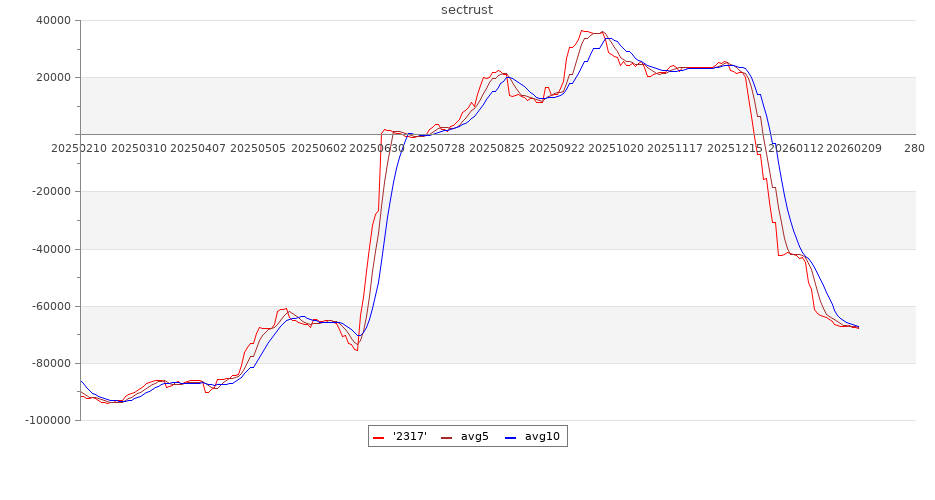Click the 20260209 date label
Screen dimensions: 935x500
(x=854, y=148)
